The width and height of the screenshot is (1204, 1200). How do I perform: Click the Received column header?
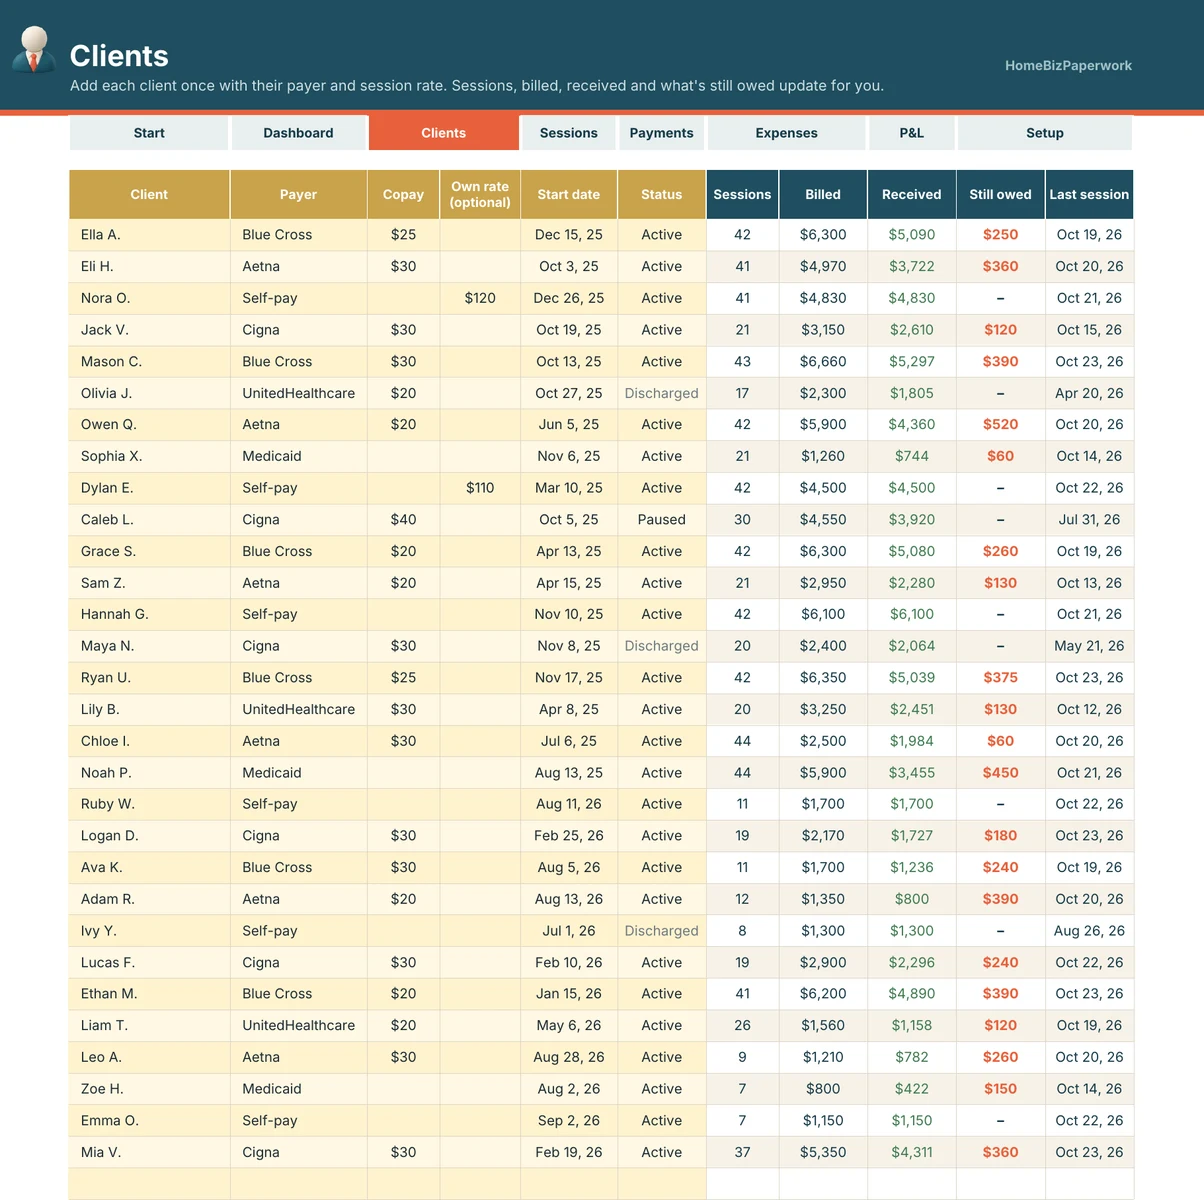[x=911, y=195]
